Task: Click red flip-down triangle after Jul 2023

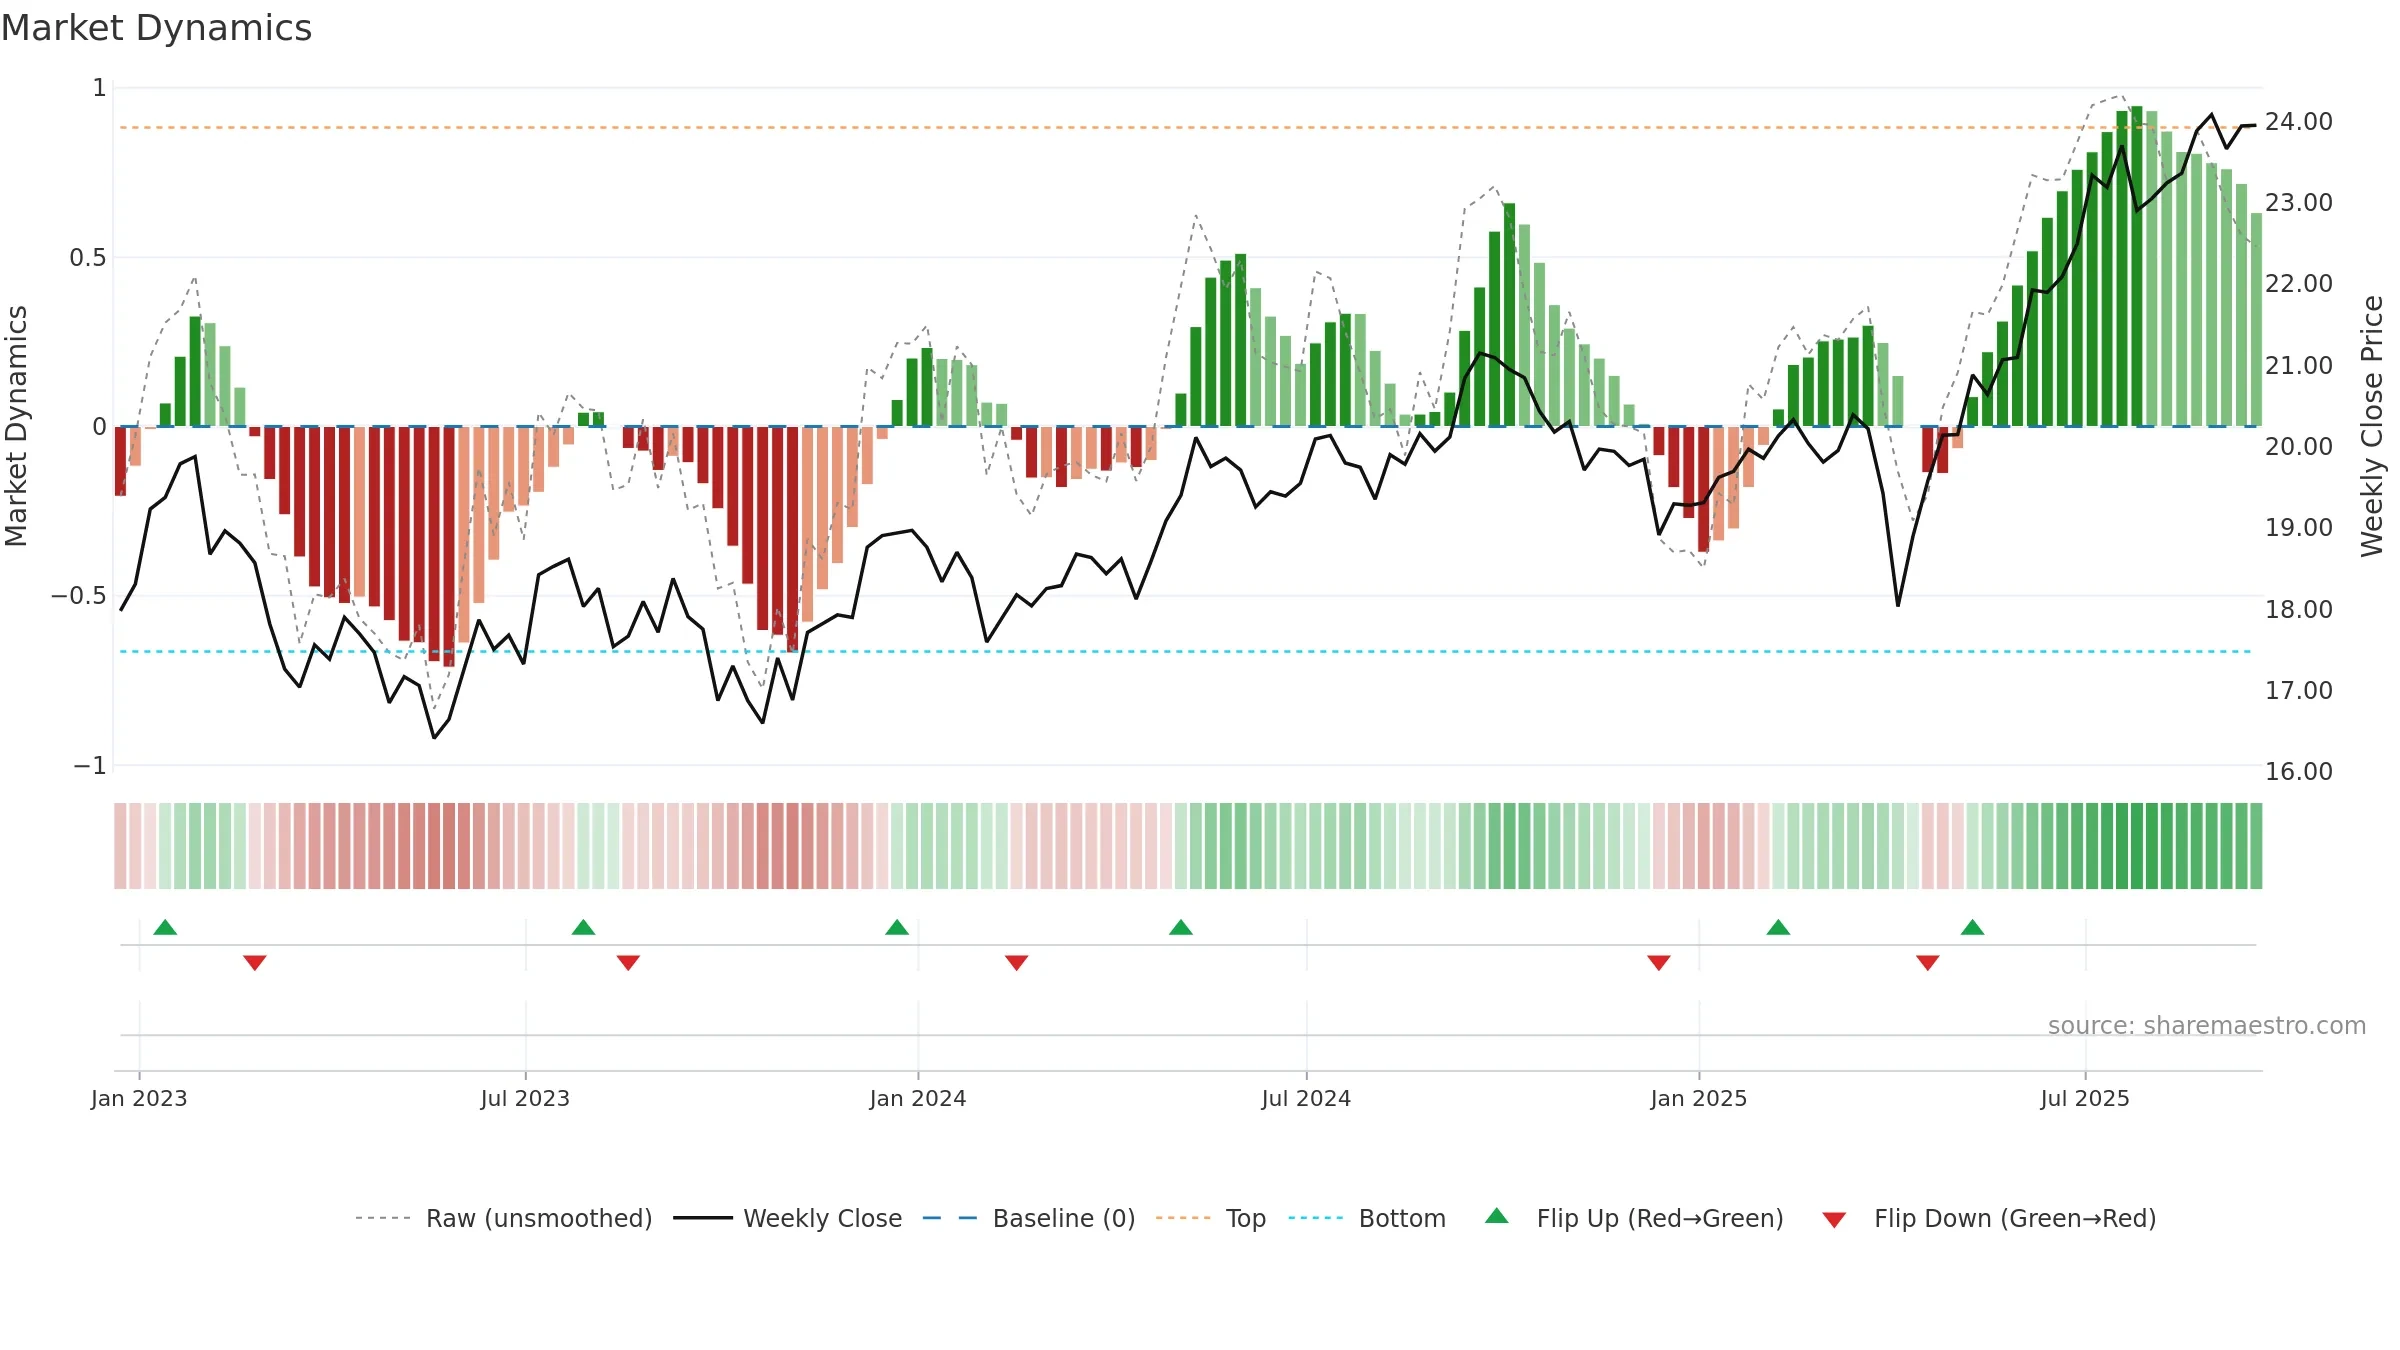Action: click(628, 962)
